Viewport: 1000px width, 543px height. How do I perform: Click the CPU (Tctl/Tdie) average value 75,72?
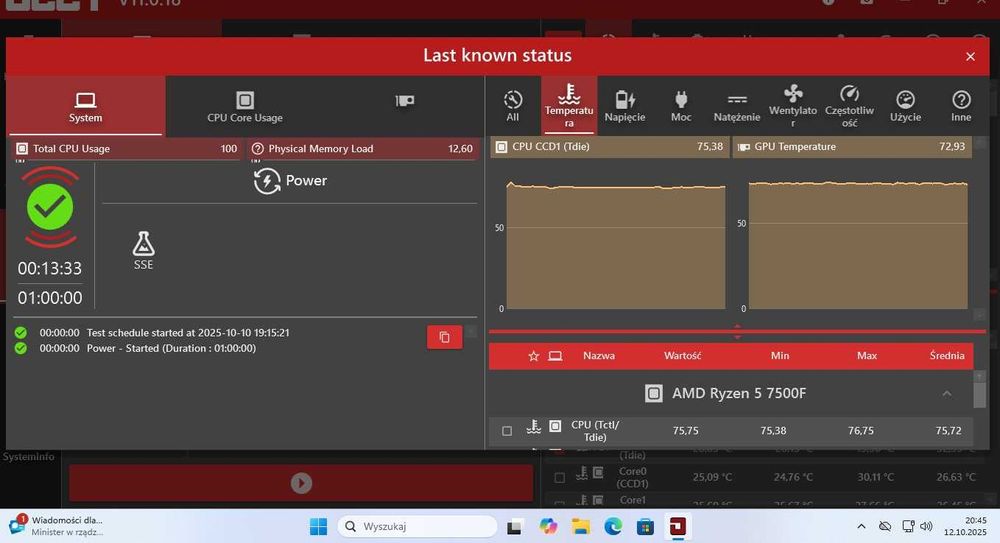[948, 431]
